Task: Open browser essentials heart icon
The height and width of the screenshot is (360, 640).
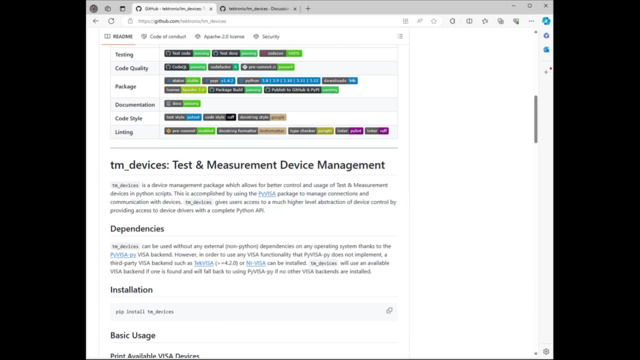Action: click(x=516, y=21)
